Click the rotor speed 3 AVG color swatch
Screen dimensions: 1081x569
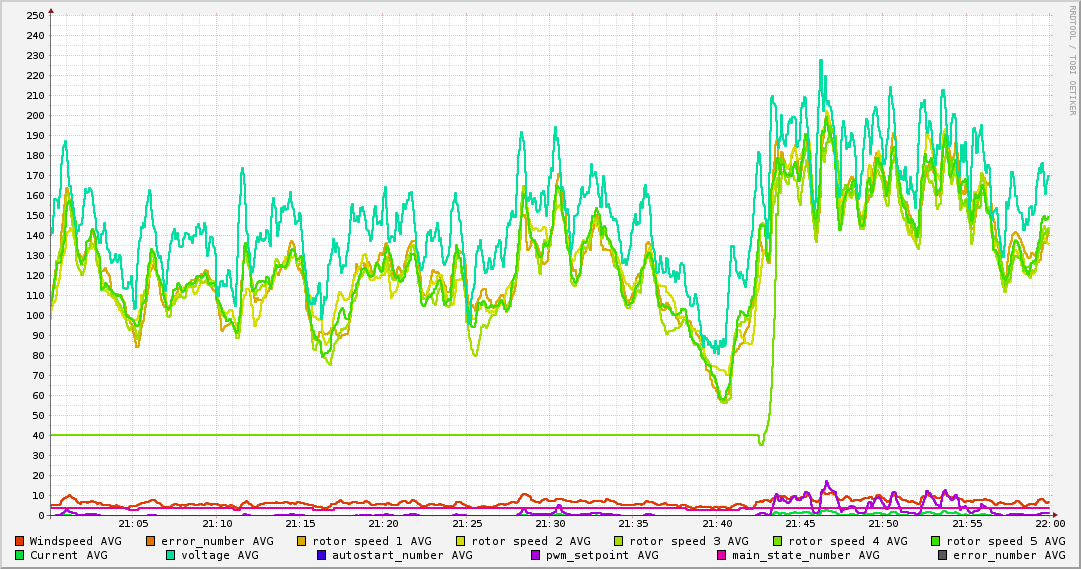click(x=619, y=541)
